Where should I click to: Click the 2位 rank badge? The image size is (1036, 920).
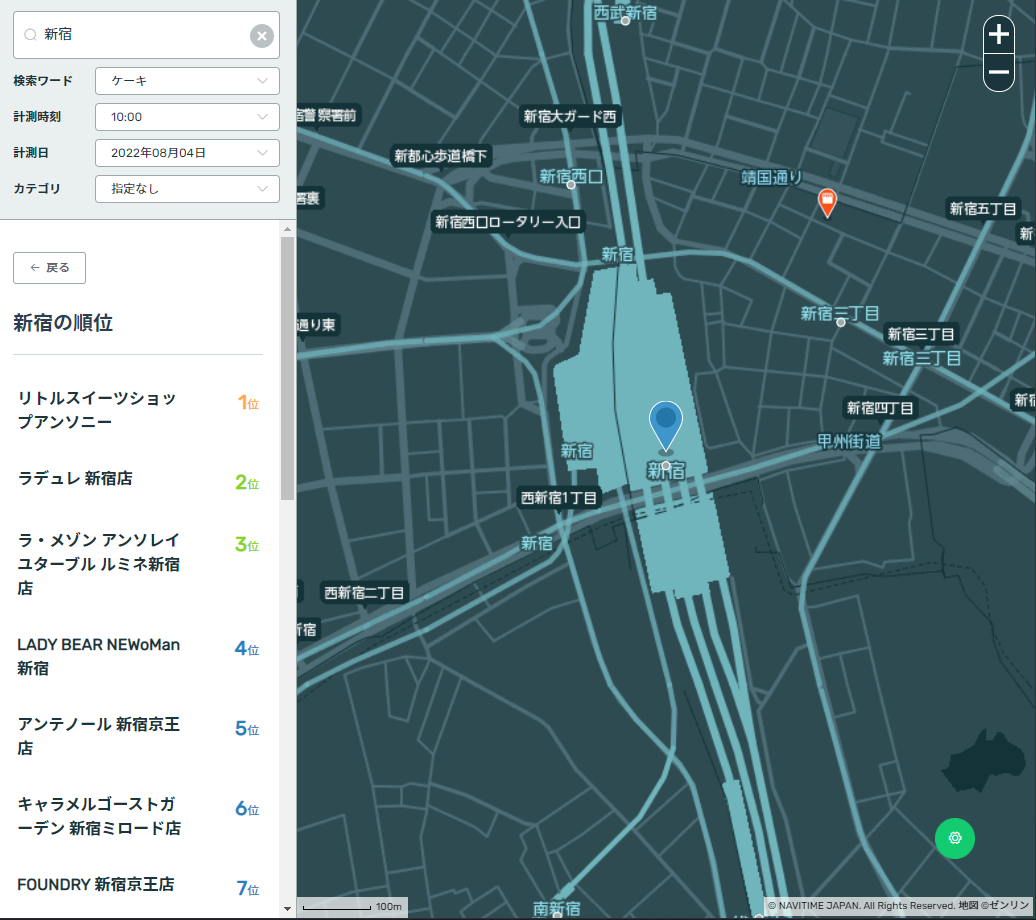pyautogui.click(x=247, y=482)
